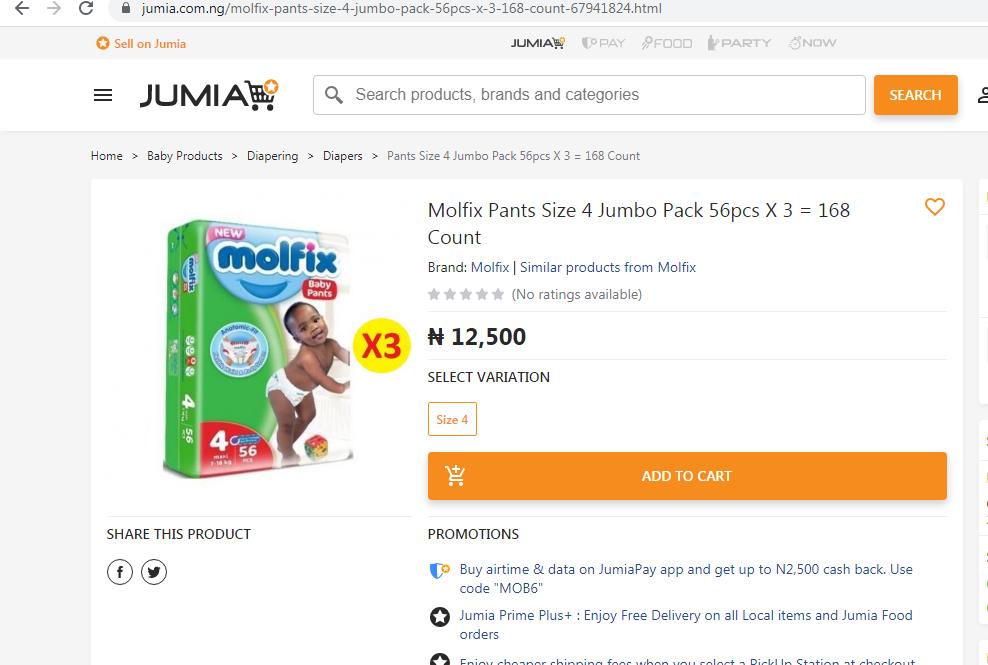Go to the Baby Products breadcrumb
Screen dimensions: 988x665
click(184, 156)
